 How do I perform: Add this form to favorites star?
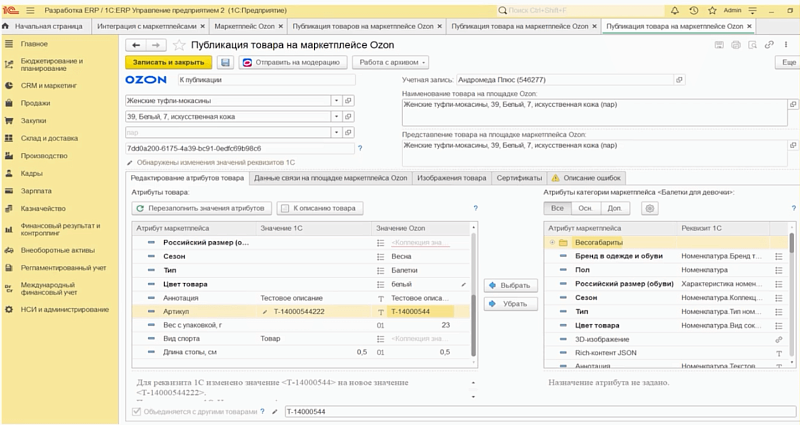click(179, 45)
